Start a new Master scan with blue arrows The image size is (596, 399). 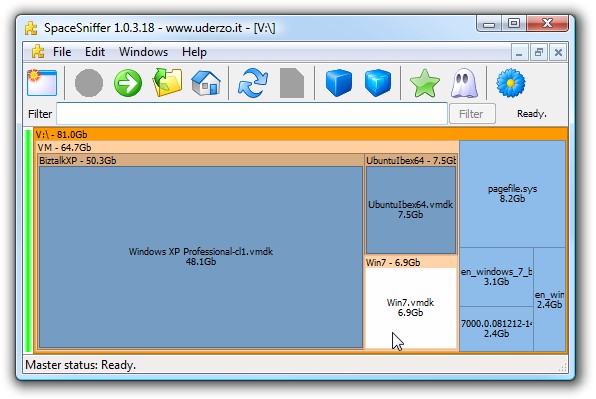coord(252,83)
